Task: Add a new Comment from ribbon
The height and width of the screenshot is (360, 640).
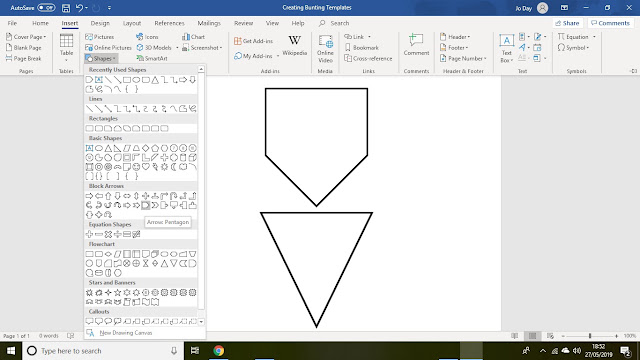Action: click(416, 45)
